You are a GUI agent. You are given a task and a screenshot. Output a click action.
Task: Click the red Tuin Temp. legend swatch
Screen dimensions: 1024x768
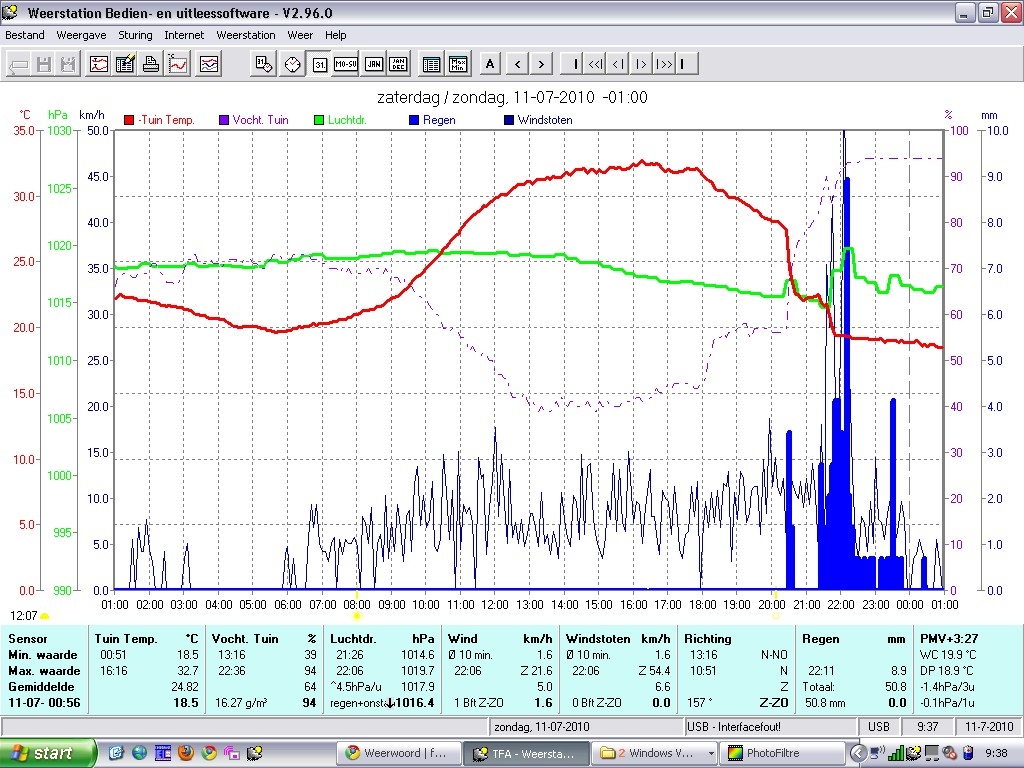point(129,120)
